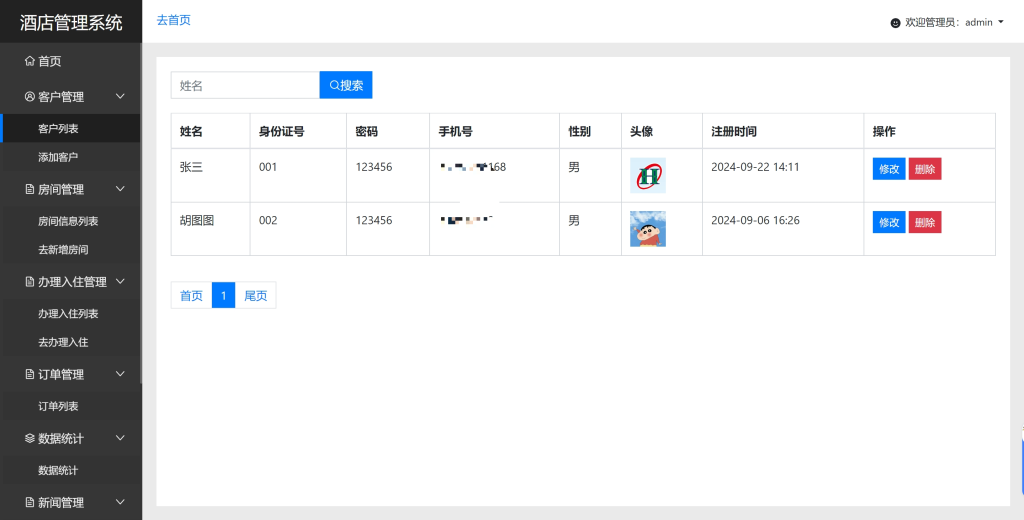The image size is (1024, 520).
Task: Collapse the 数据统计 chevron
Action: point(120,438)
